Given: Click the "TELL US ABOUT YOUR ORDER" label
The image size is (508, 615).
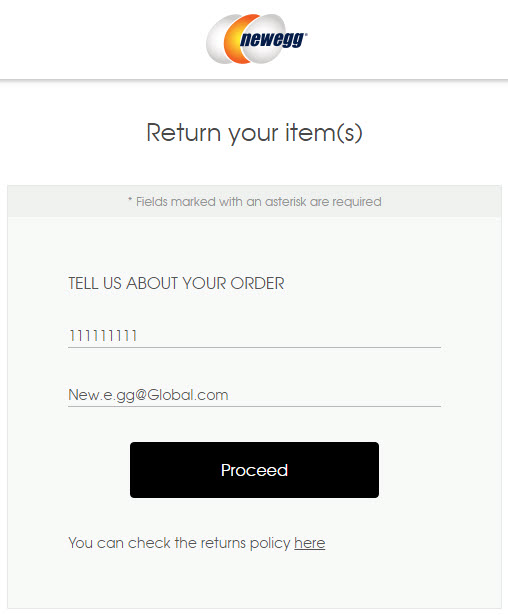Looking at the screenshot, I should (176, 283).
